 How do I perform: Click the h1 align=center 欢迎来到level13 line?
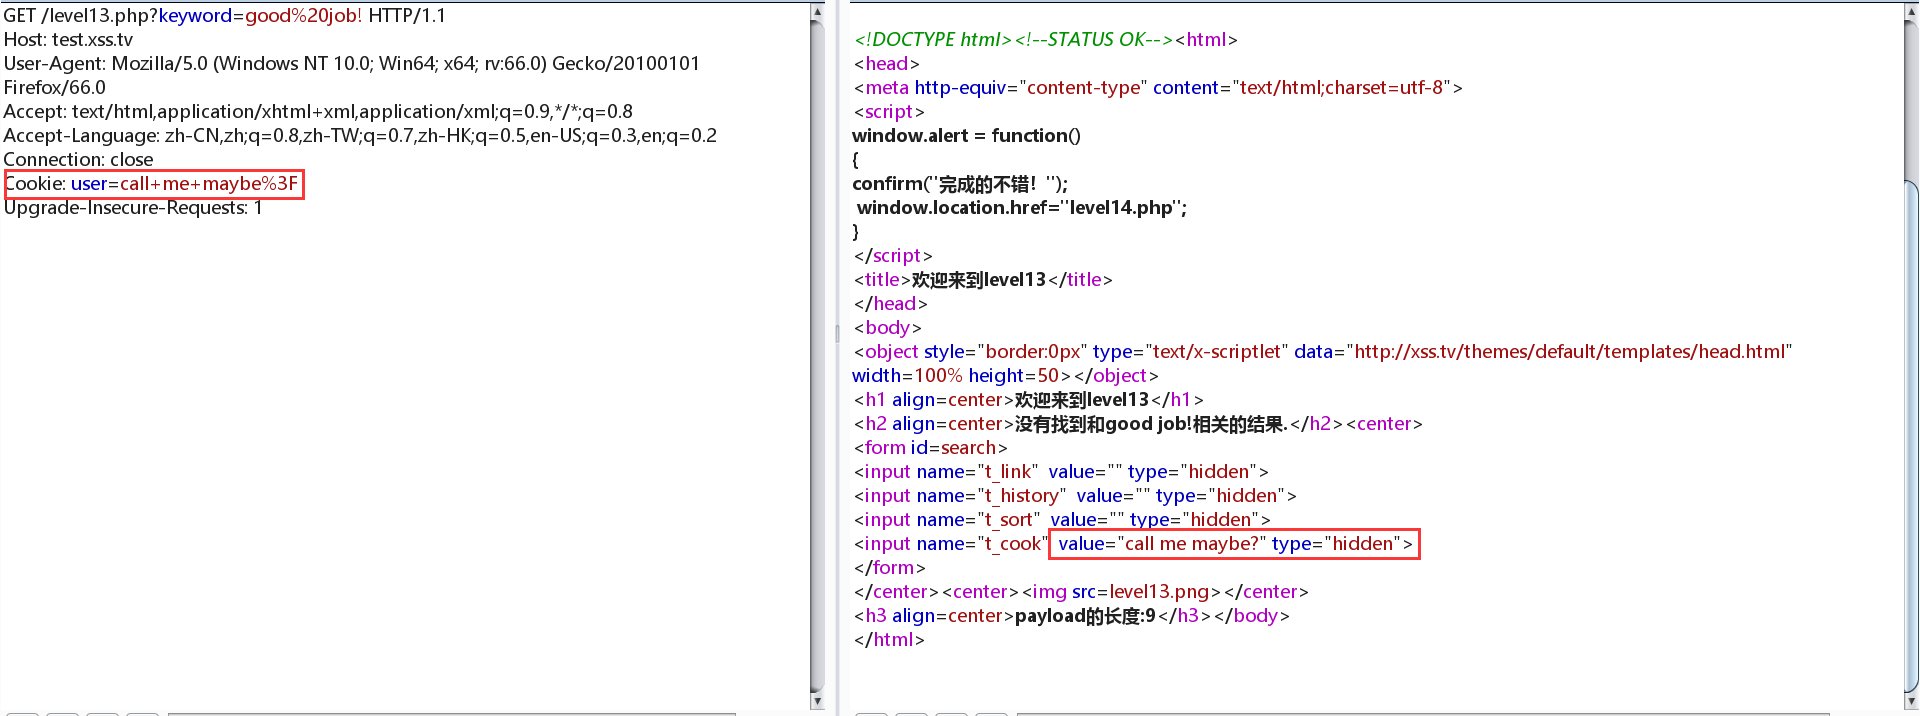point(1028,400)
